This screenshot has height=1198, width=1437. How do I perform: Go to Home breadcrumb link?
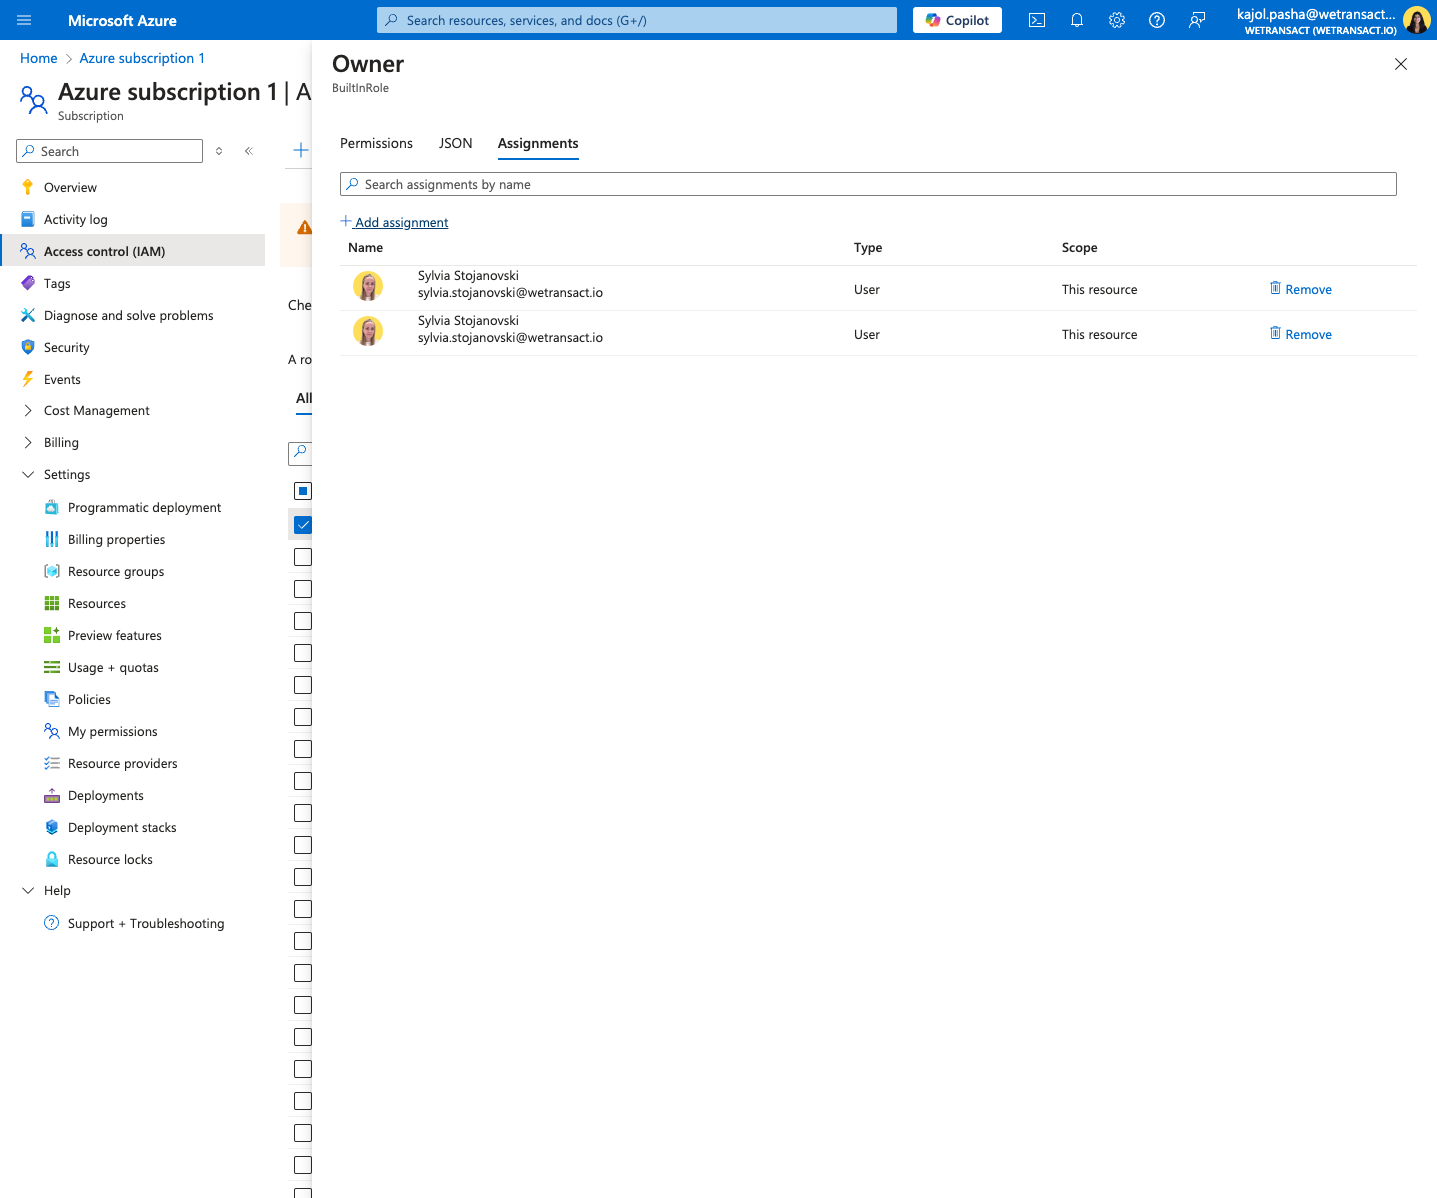point(39,58)
